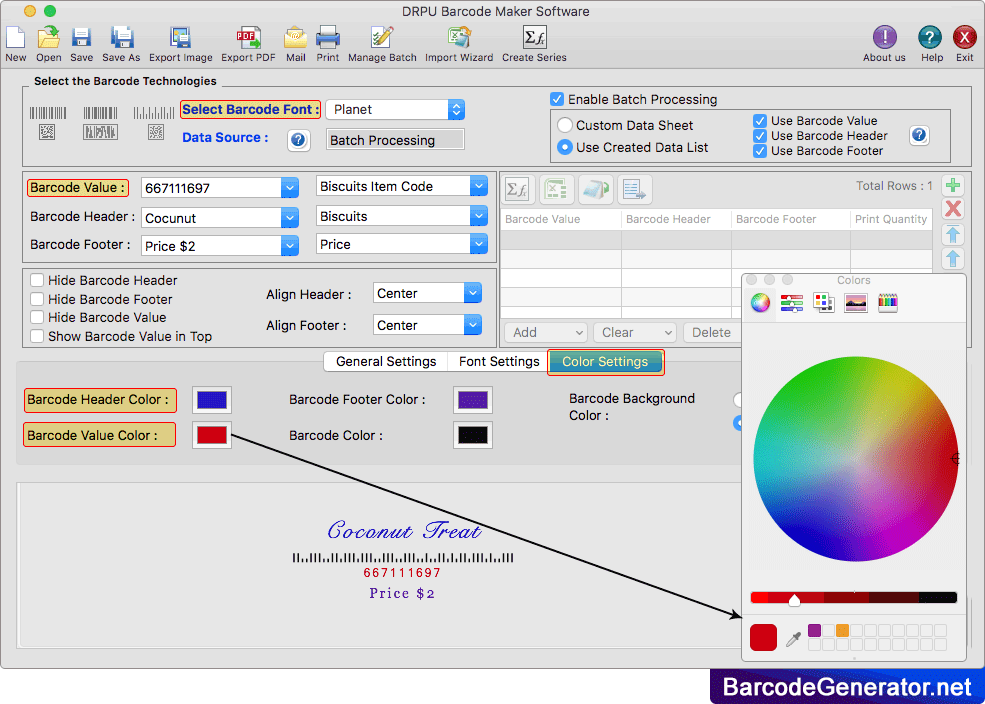
Task: Click the Excel import icon above table
Action: [x=557, y=190]
